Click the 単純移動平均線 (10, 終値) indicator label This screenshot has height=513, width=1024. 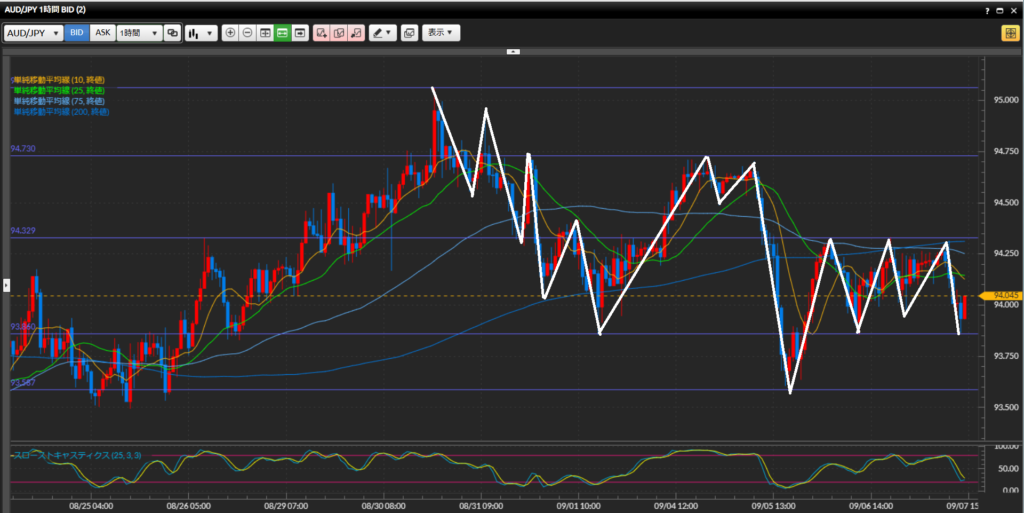58,79
